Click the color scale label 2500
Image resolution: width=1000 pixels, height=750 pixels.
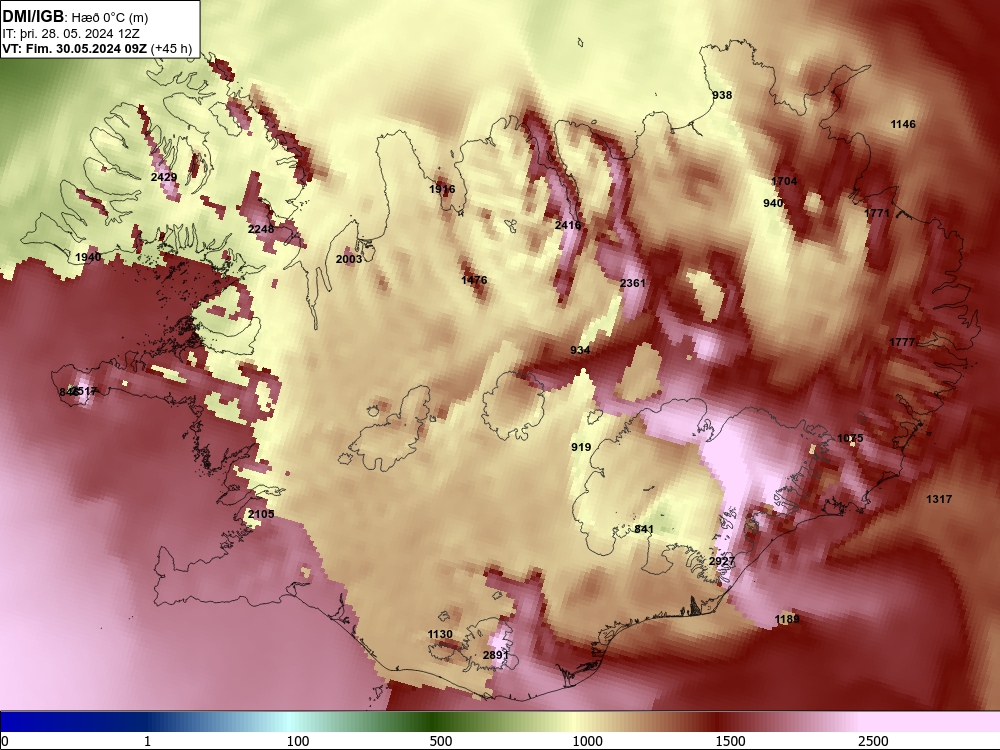pos(873,741)
